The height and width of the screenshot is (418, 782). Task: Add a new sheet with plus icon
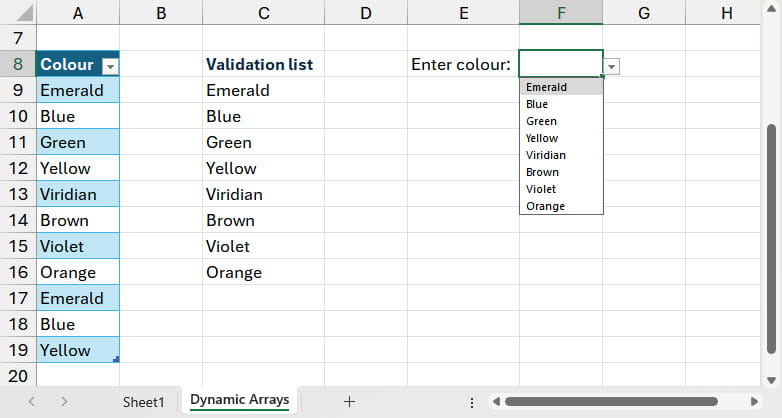349,401
